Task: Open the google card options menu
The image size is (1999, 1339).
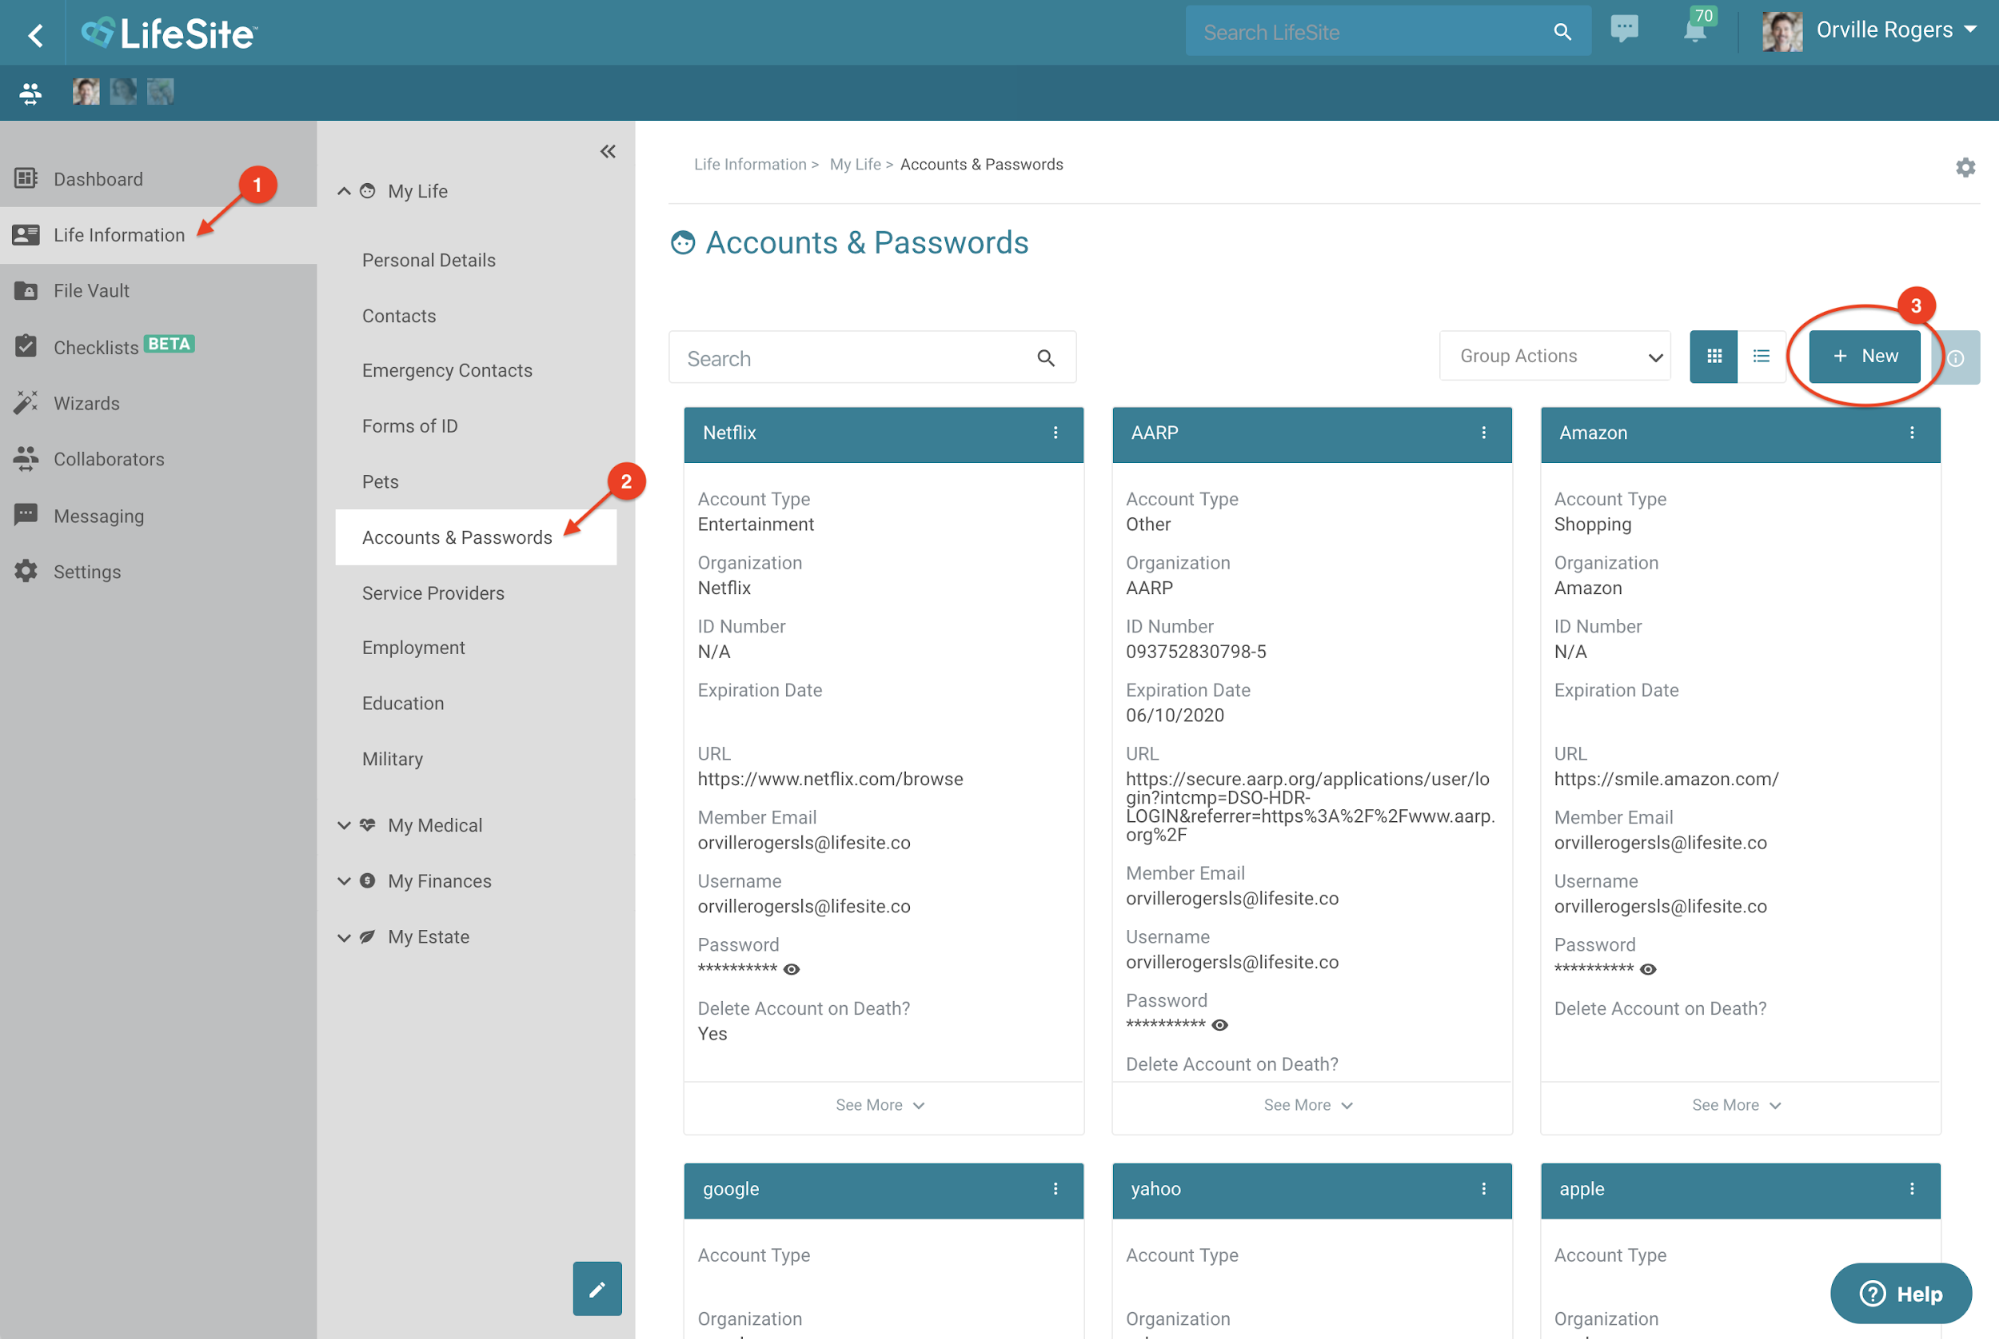Action: coord(1055,1189)
